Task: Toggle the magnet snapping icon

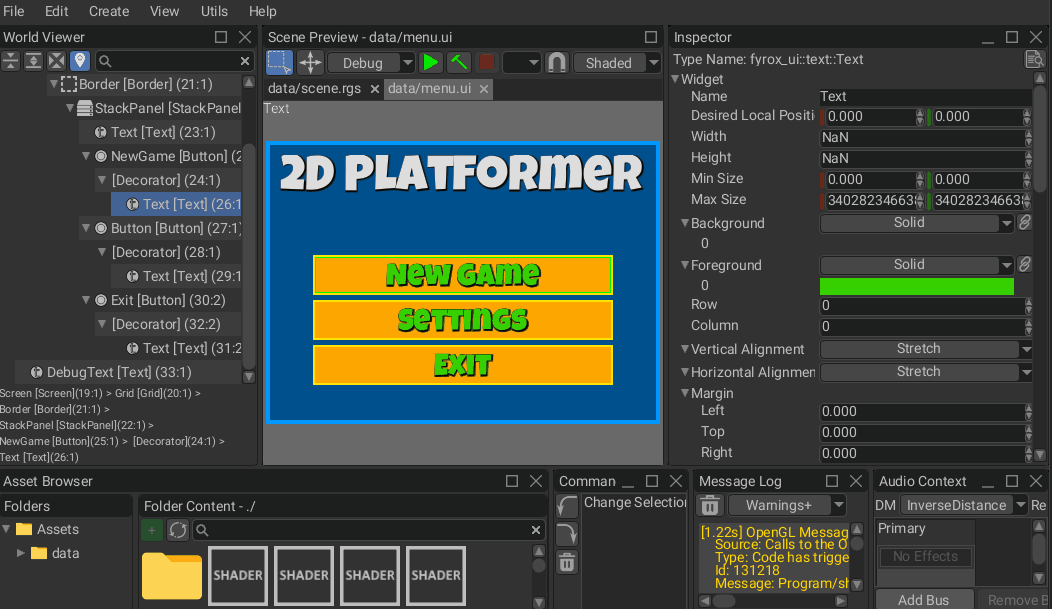Action: 557,62
